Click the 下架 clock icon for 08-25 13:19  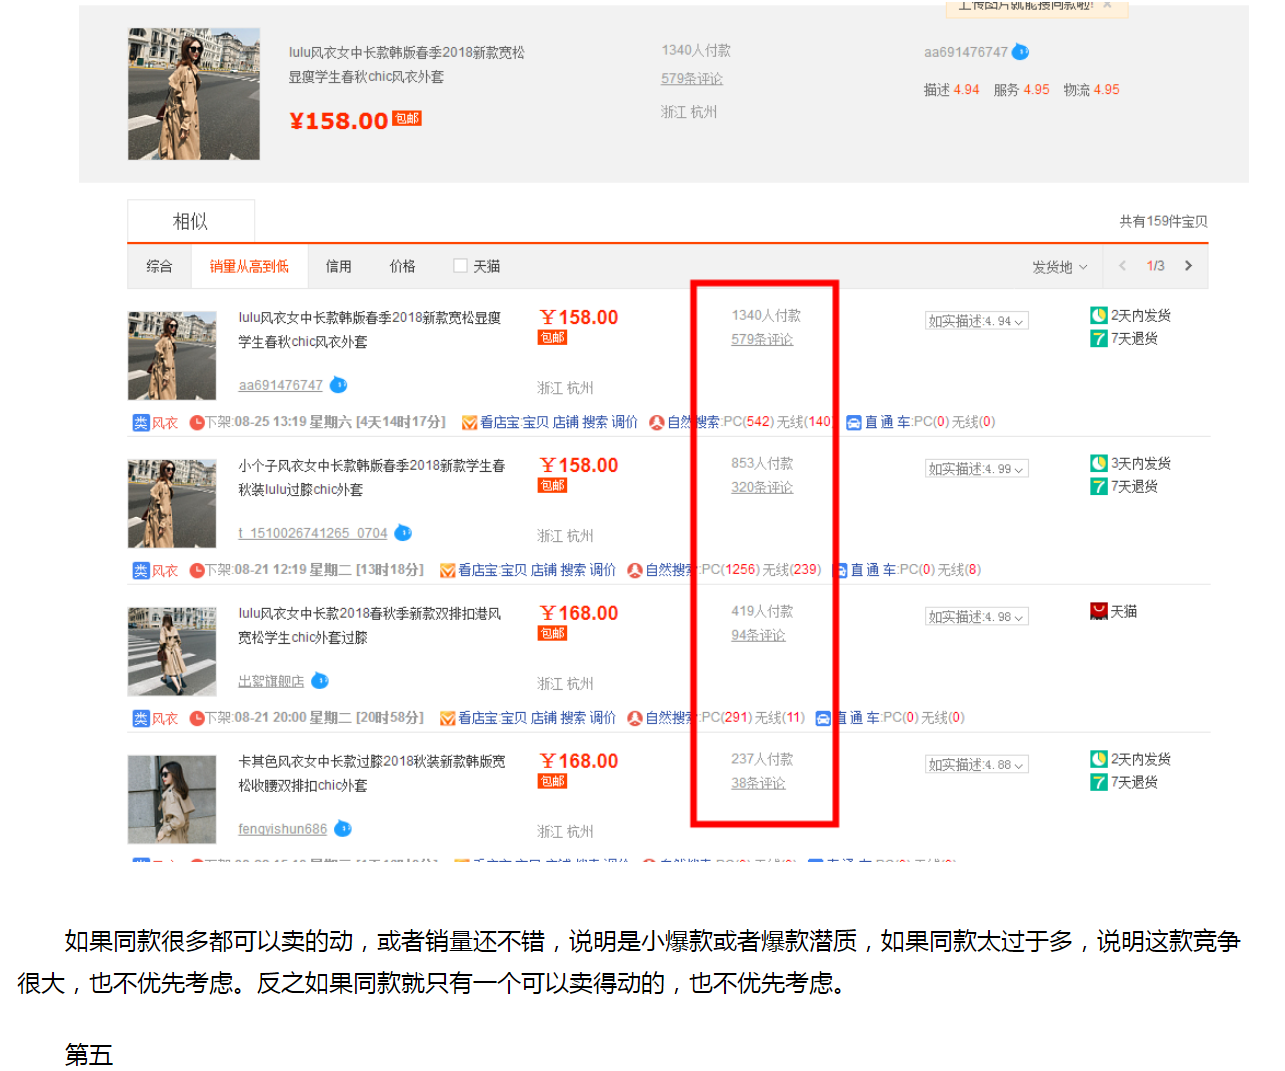click(197, 423)
